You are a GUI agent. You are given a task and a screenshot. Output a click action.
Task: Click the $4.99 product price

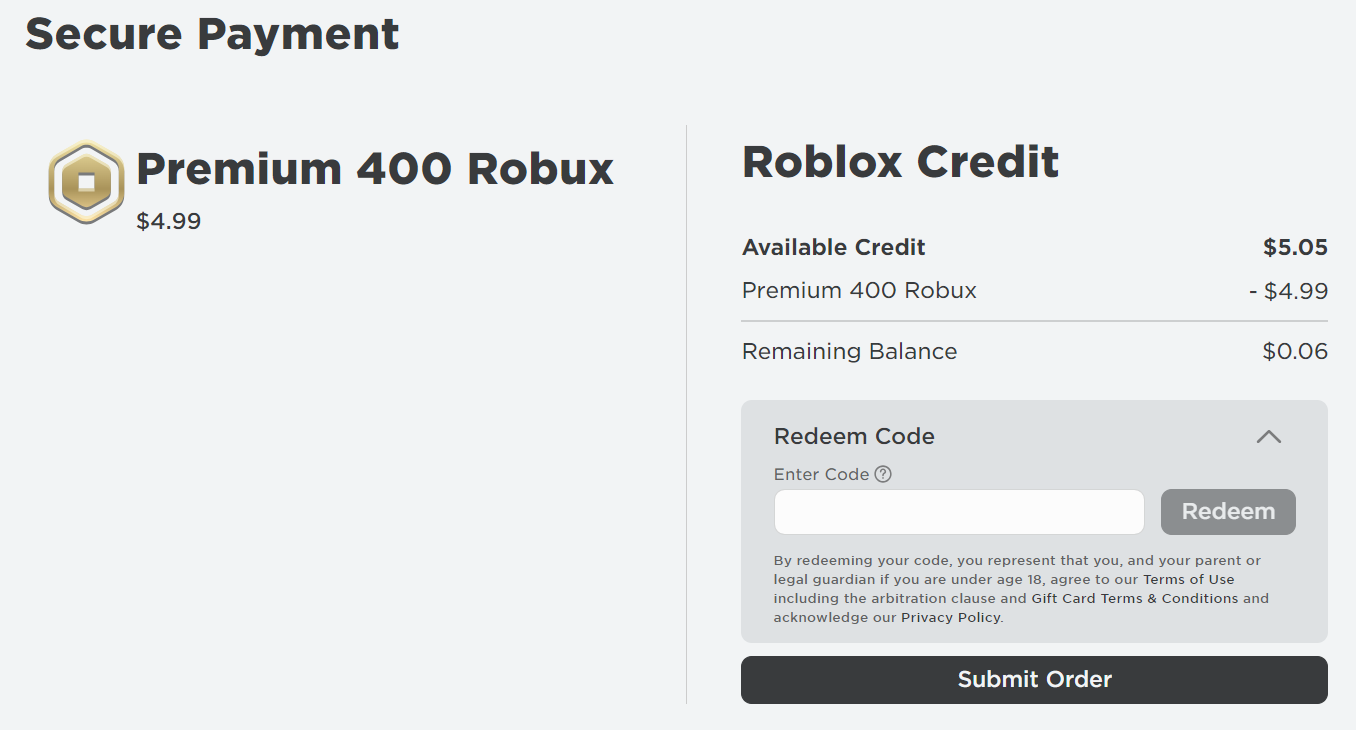pyautogui.click(x=169, y=221)
